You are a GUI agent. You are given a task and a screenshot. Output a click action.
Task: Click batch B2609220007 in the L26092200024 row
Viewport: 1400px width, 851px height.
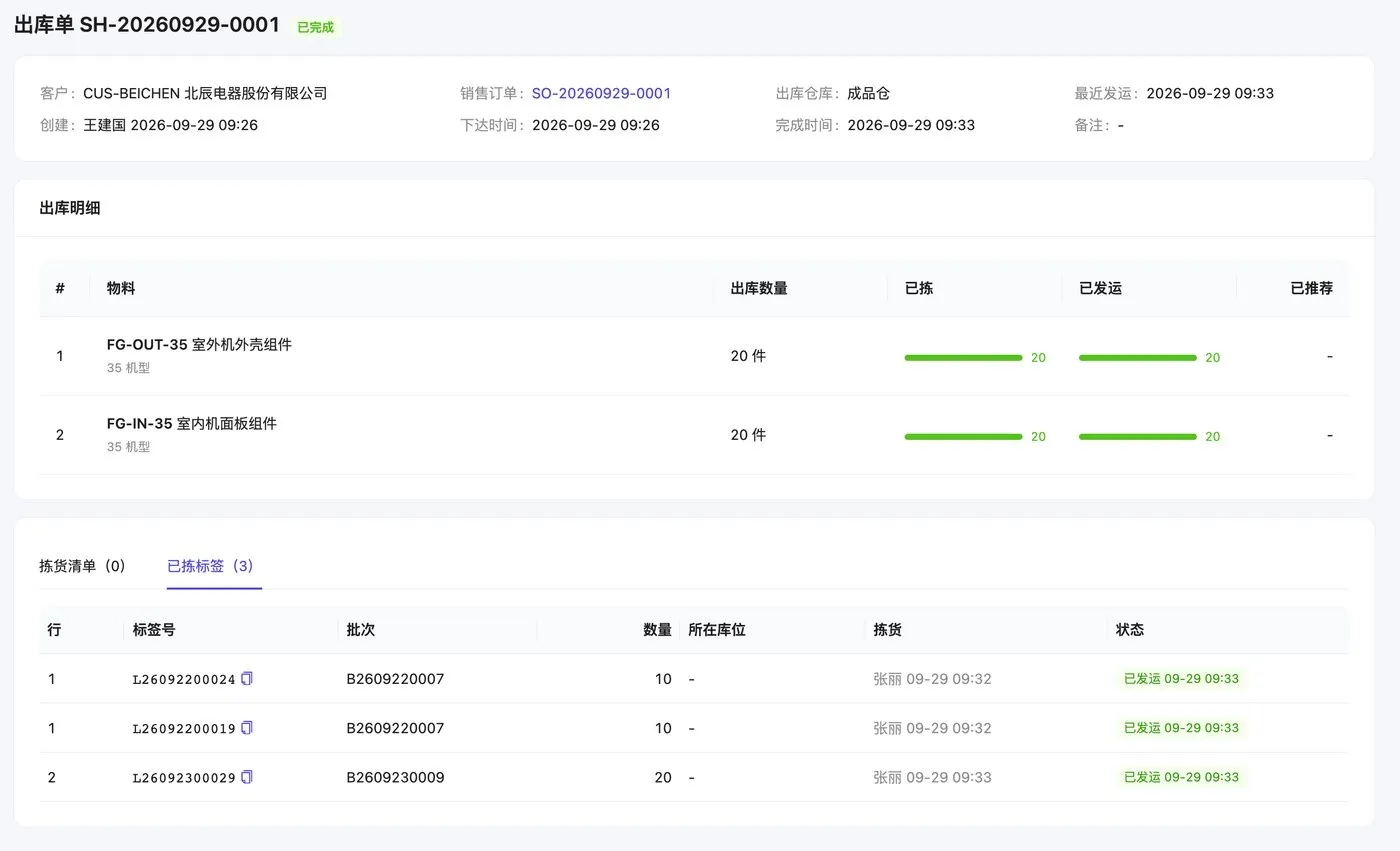(395, 679)
